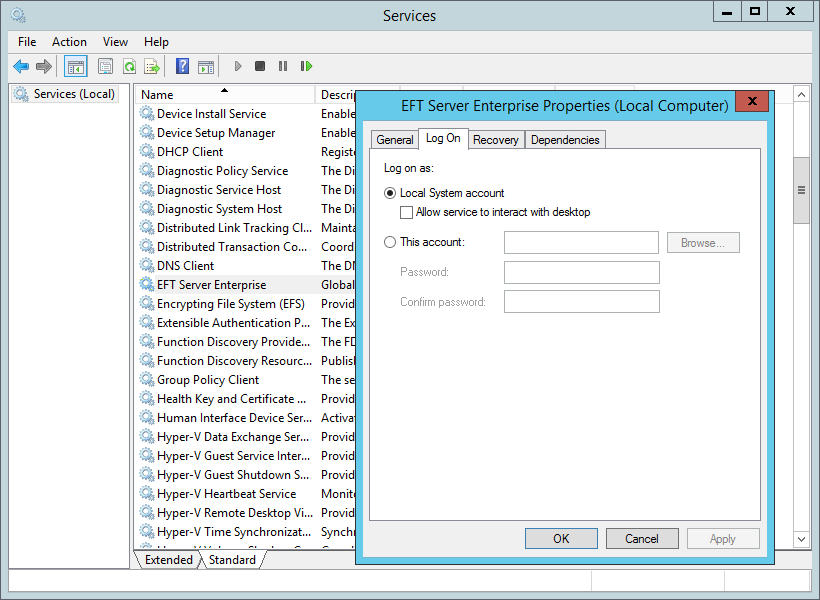The width and height of the screenshot is (820, 600).
Task: Click the Export List toolbar icon
Action: (152, 66)
